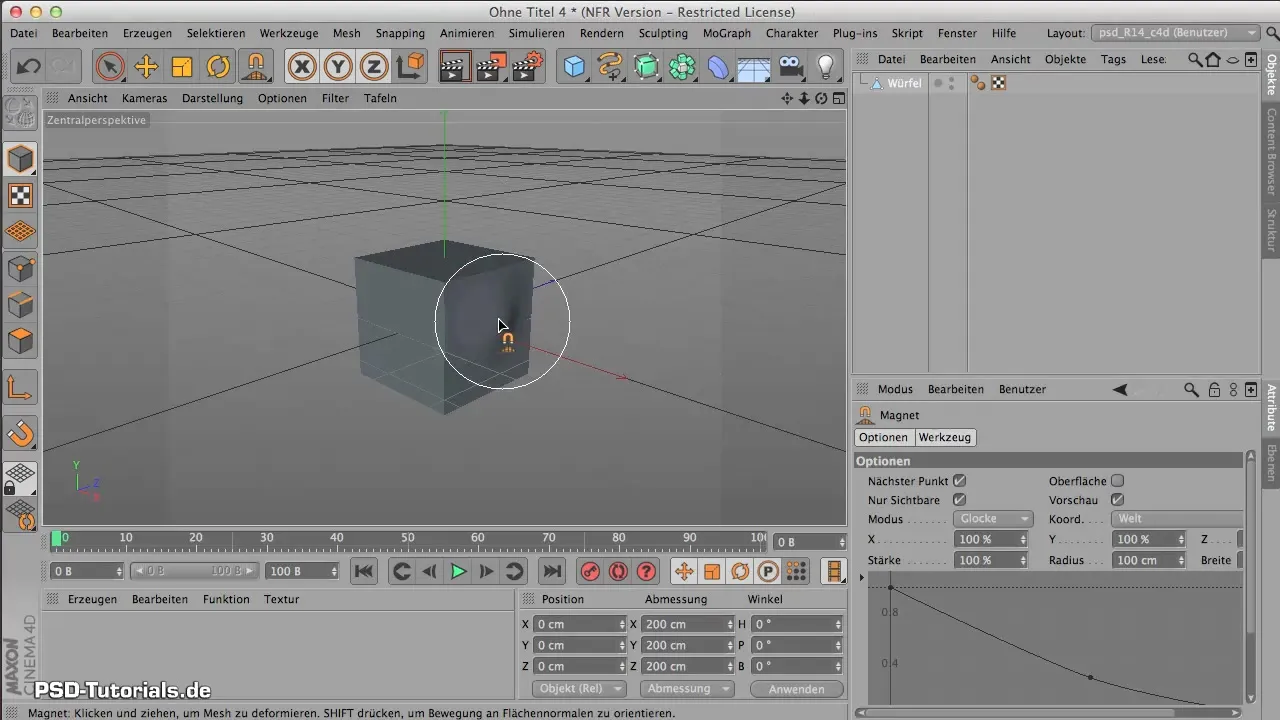
Task: Toggle X axis lock
Action: click(302, 67)
